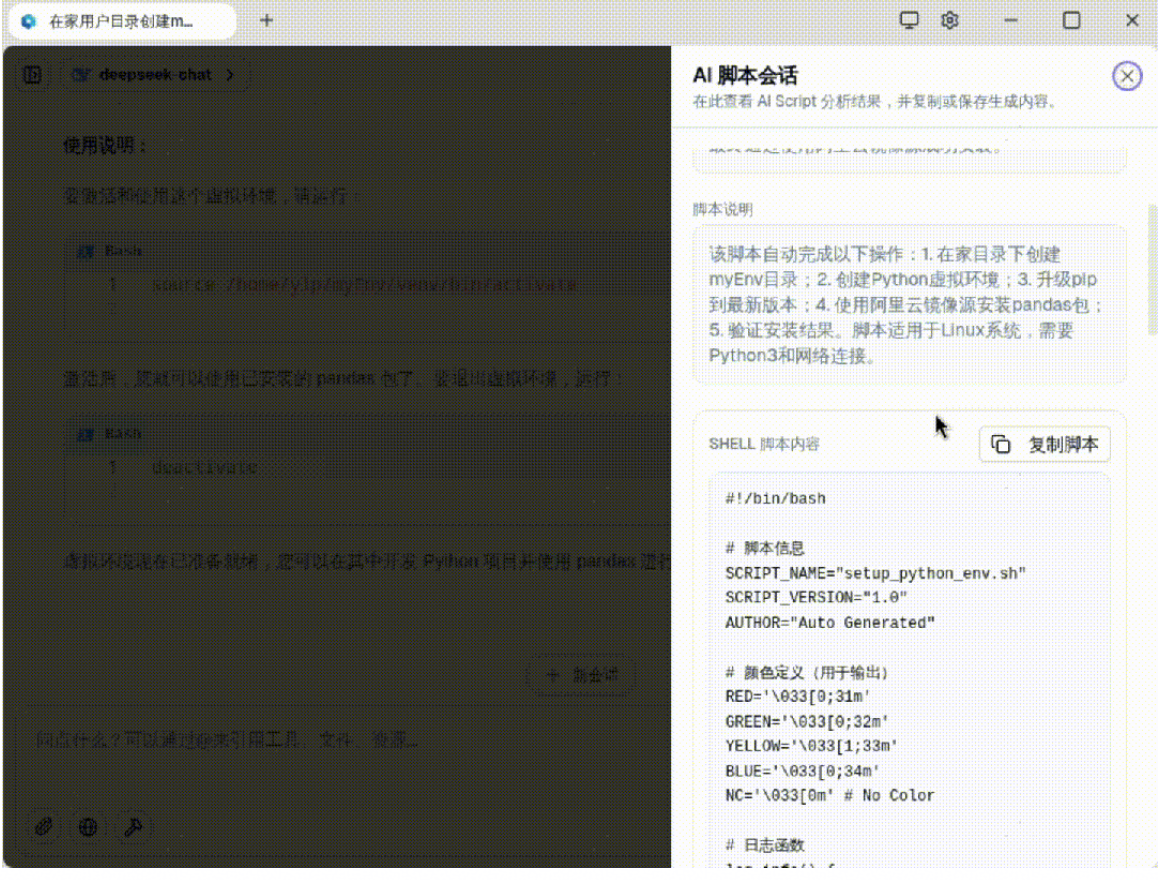This screenshot has width=1158, height=880.
Task: Open the deepseek-chat model dropdown
Action: 154,74
